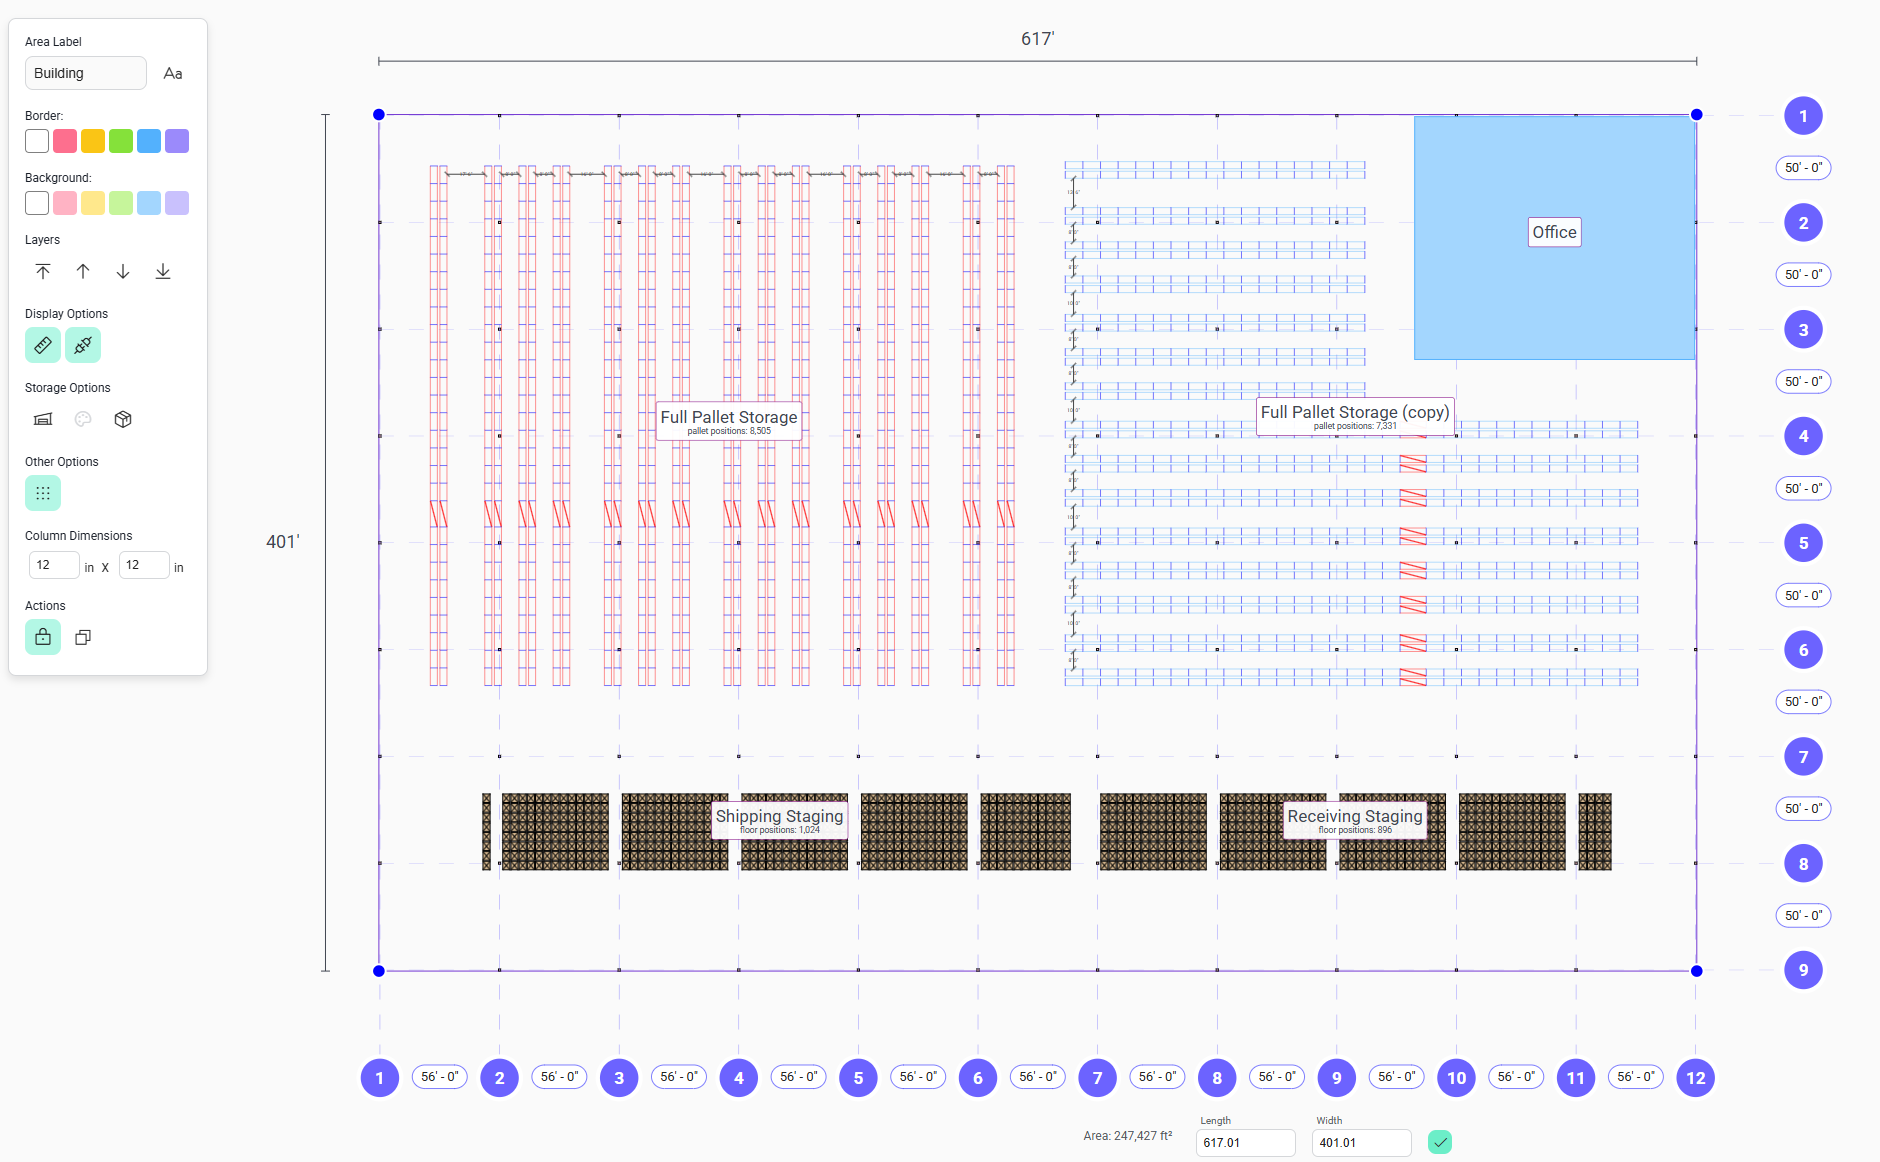Move the area down one layer
Screen dimensions: 1880x1162
(x=123, y=272)
